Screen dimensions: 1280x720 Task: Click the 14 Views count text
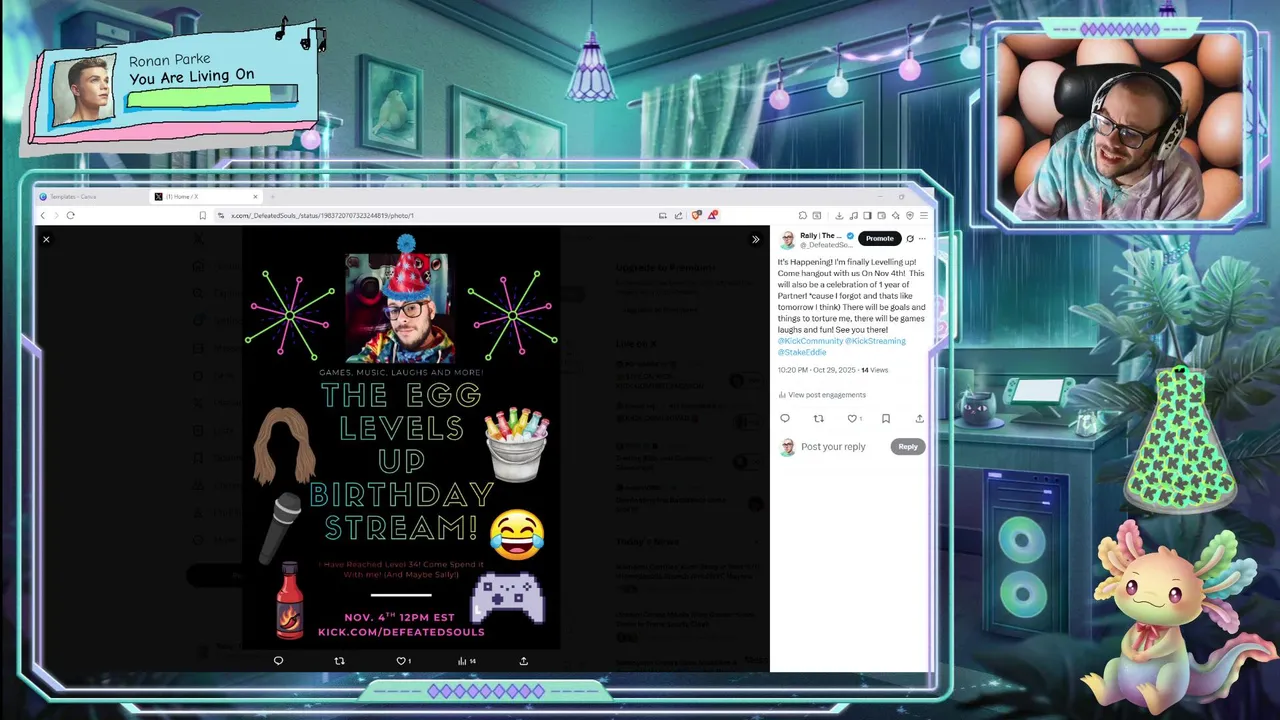tap(875, 370)
